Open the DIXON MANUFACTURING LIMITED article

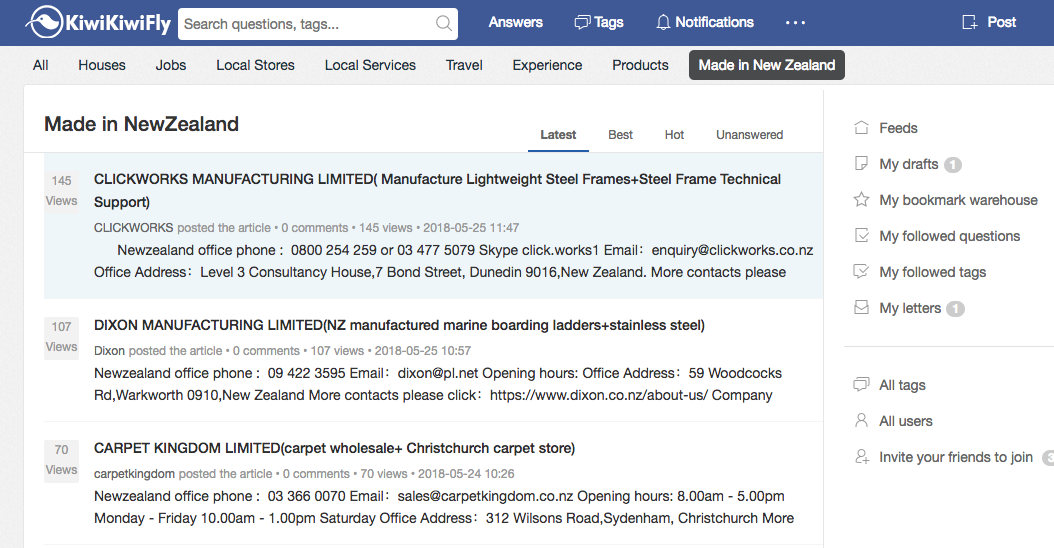click(x=399, y=325)
